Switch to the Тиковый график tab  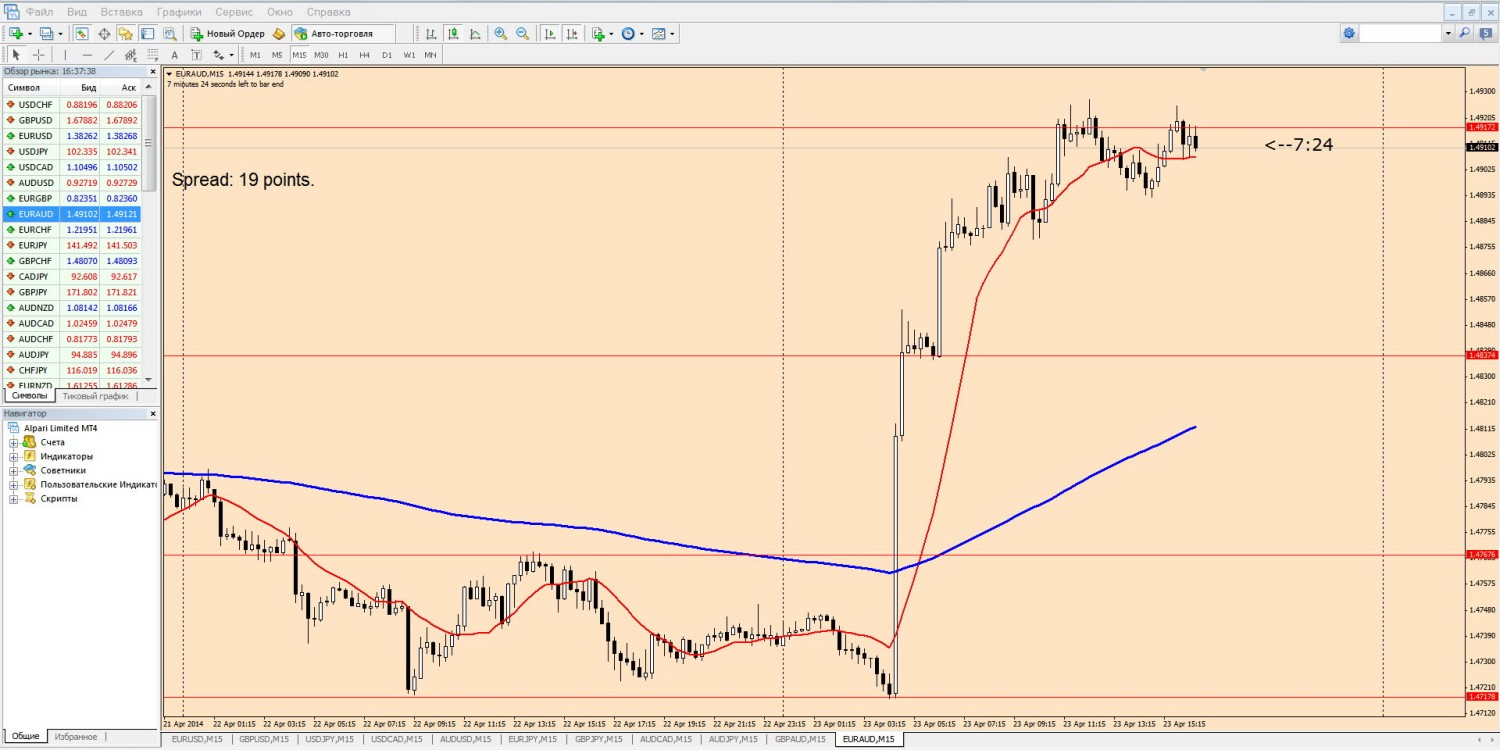(95, 396)
